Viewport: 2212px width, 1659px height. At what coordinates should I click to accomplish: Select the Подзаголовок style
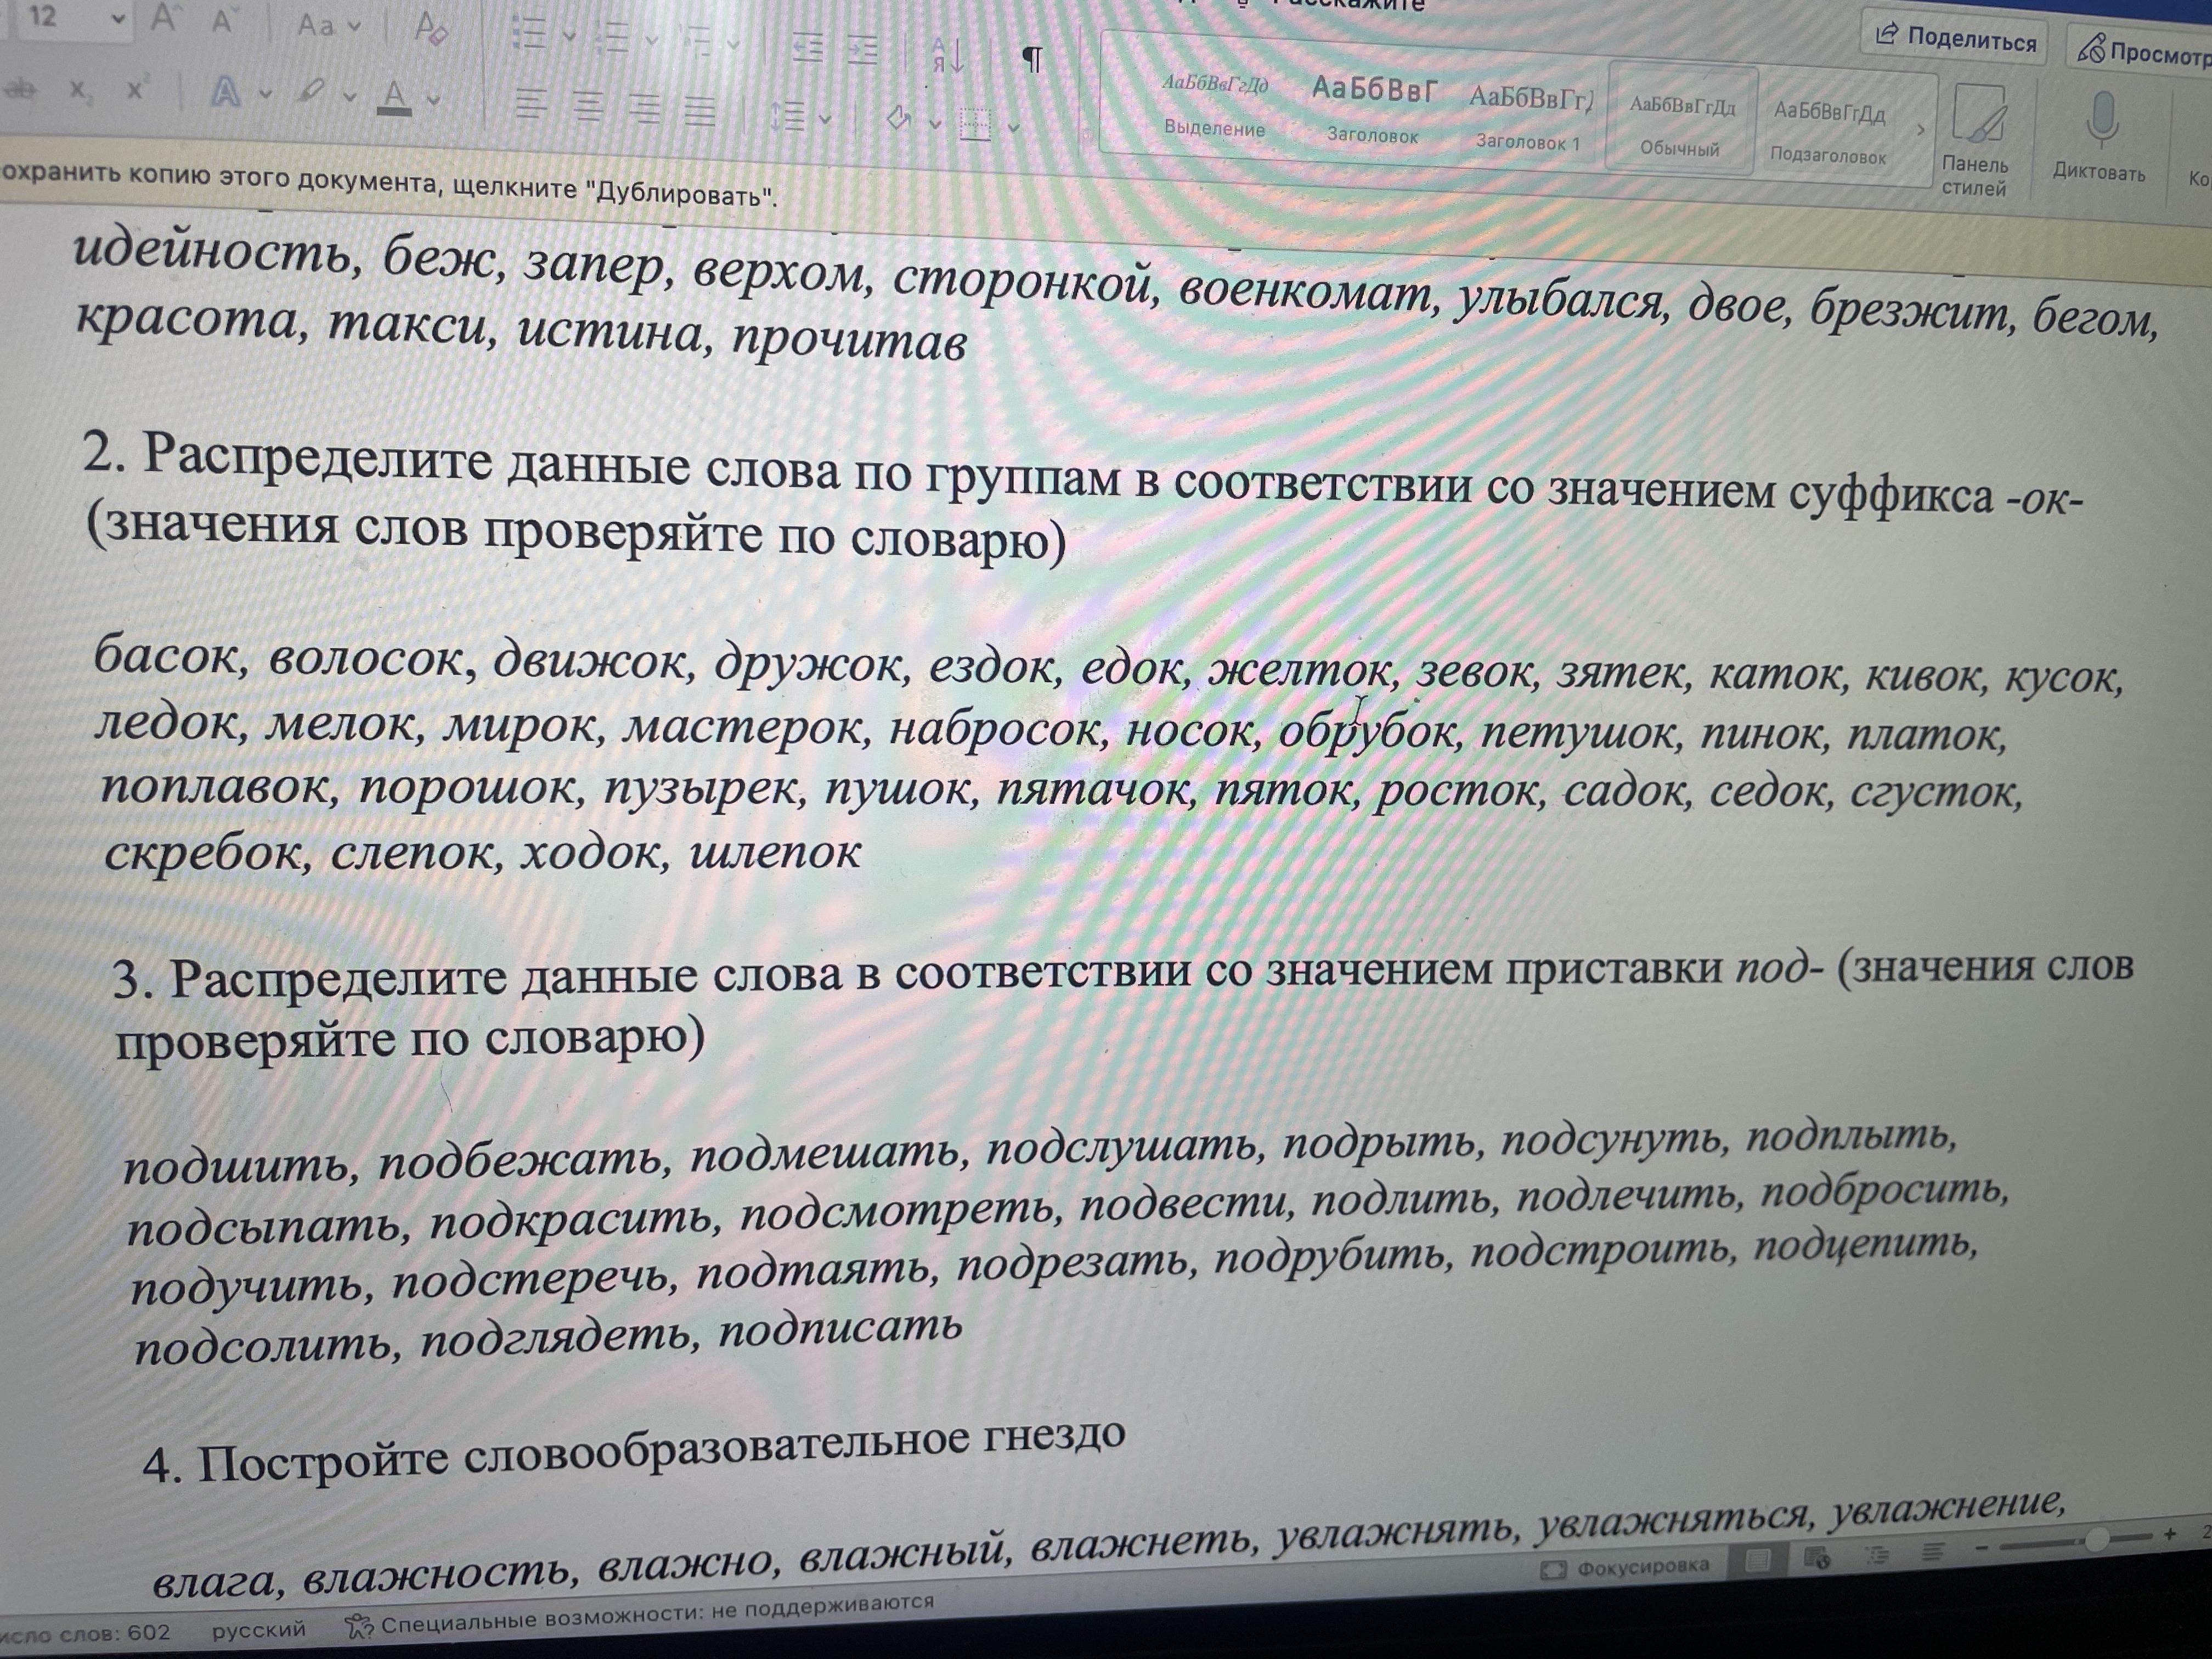pos(1828,131)
